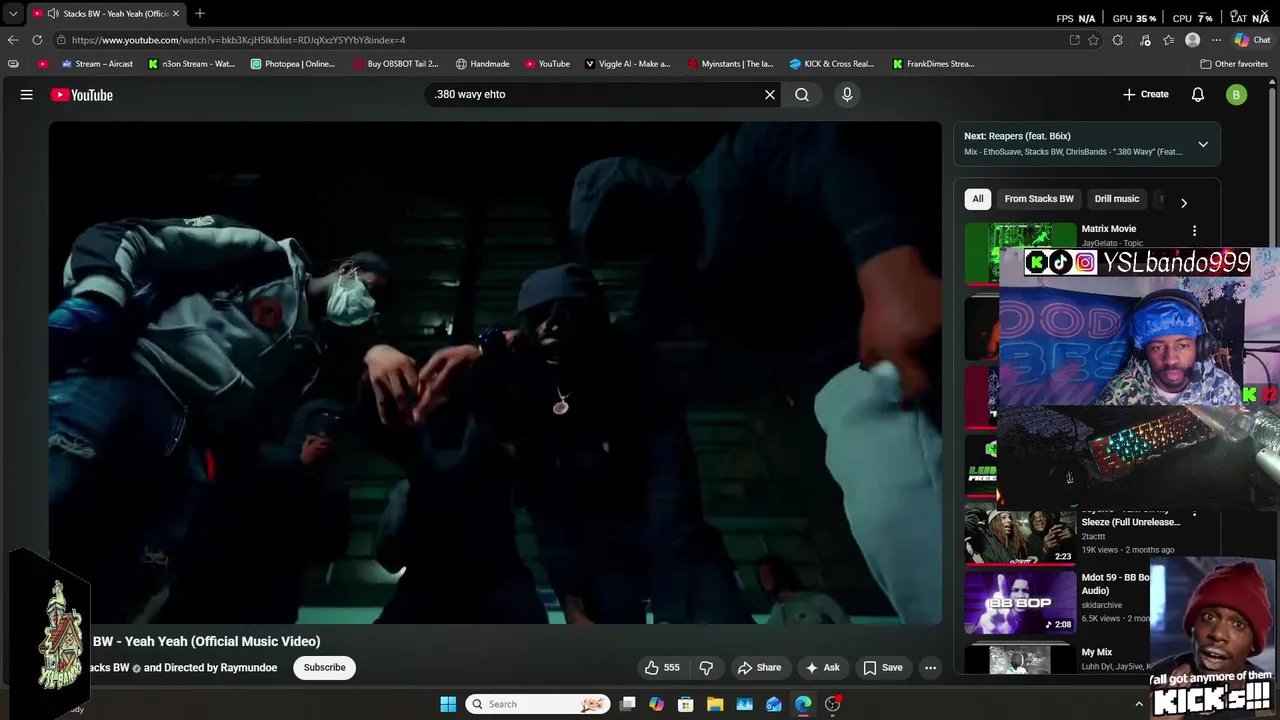View site information icon in address bar
The width and height of the screenshot is (1280, 720).
[61, 40]
